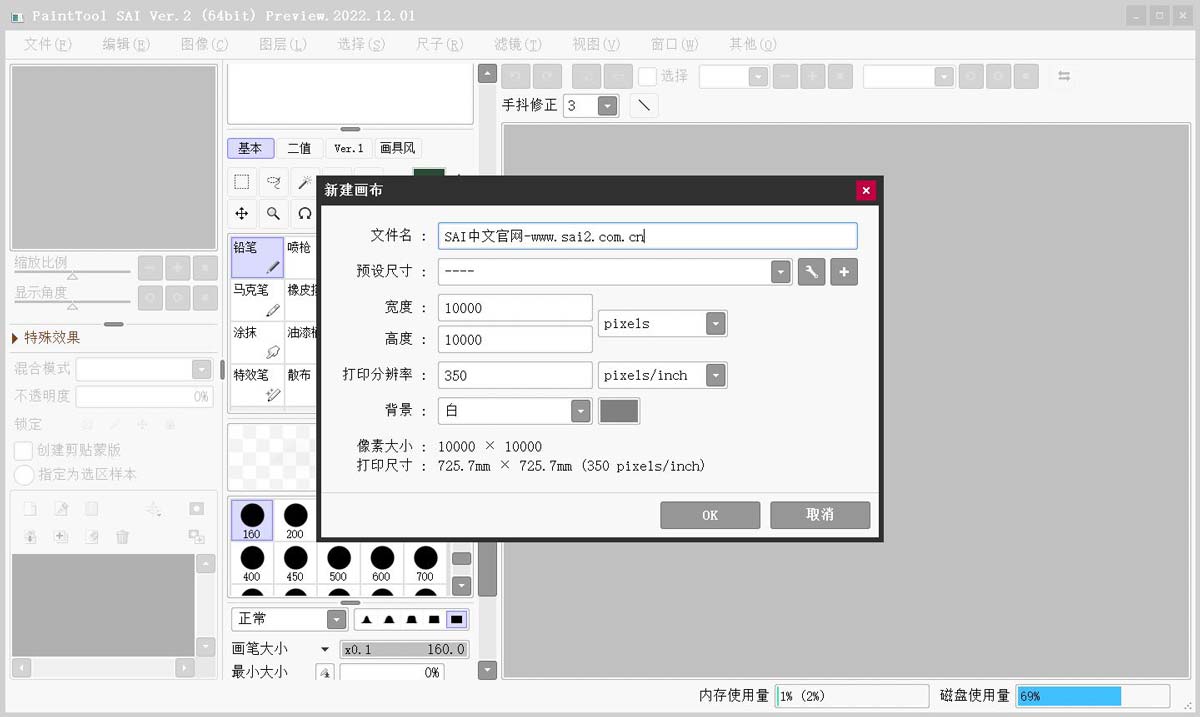The width and height of the screenshot is (1200, 717).
Task: Tick the 选择 checkbox in the toolbar
Action: point(647,76)
